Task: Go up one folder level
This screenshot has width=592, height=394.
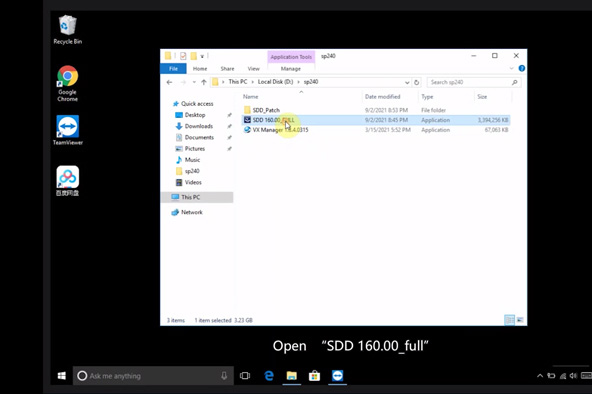Action: click(204, 82)
